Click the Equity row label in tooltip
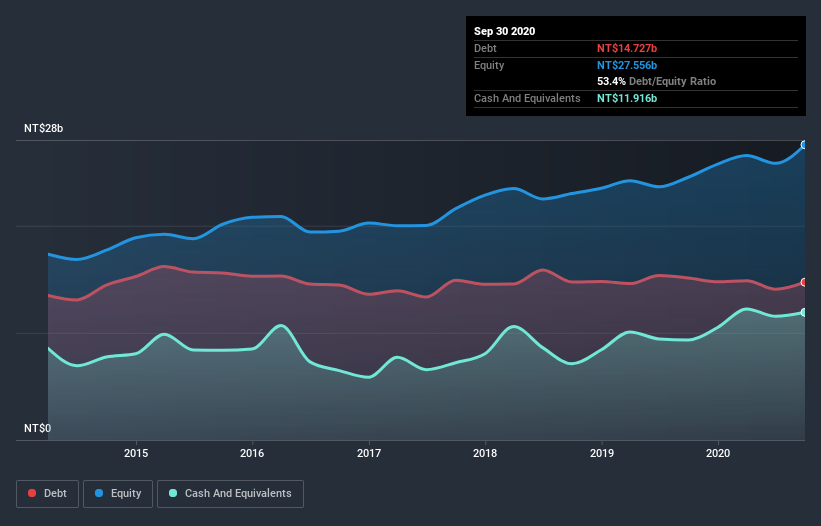The height and width of the screenshot is (526, 821). (x=489, y=65)
